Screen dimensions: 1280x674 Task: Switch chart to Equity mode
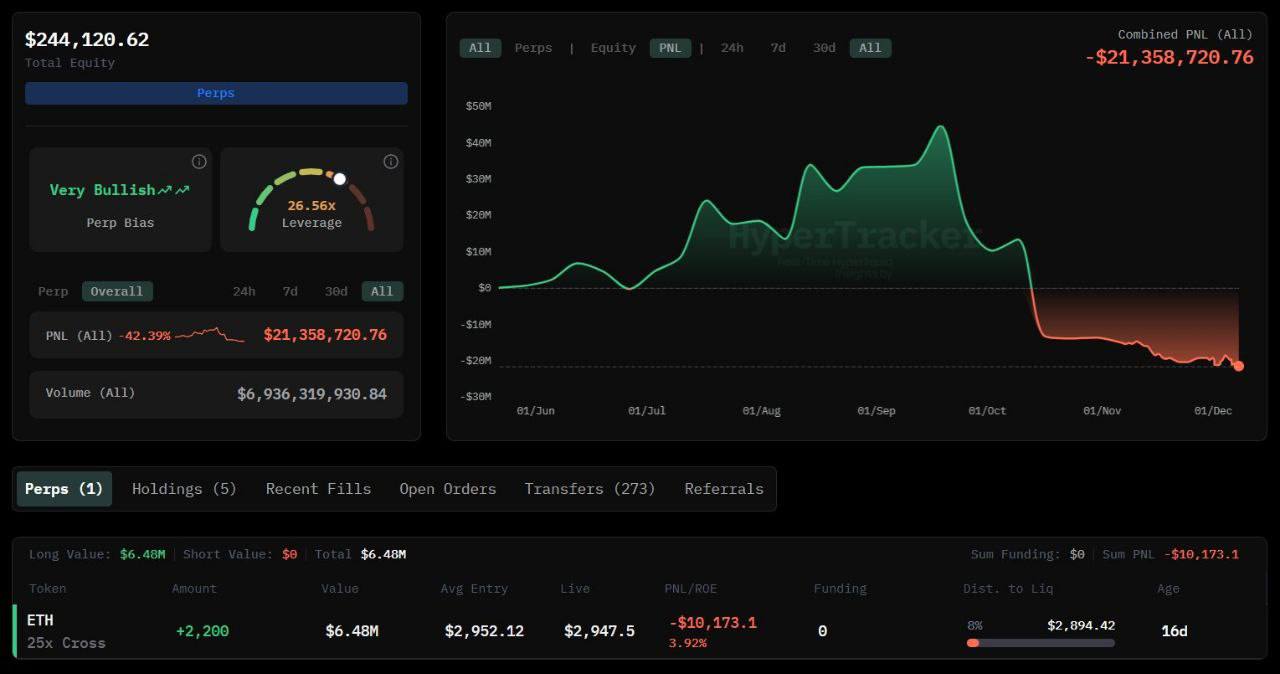pos(613,48)
